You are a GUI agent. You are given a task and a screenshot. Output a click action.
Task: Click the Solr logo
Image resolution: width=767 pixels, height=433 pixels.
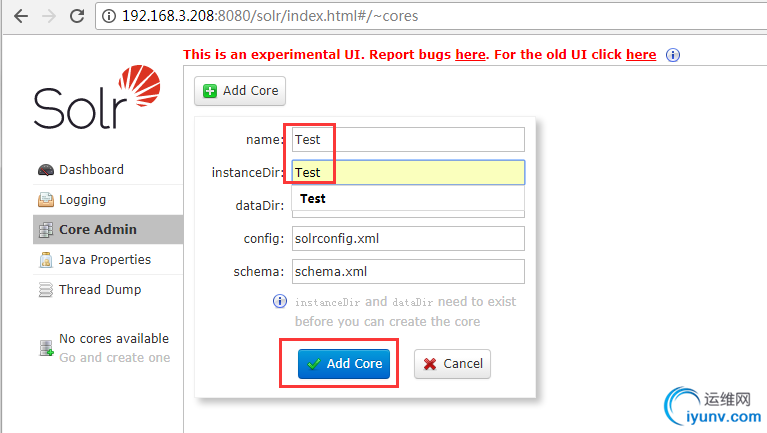(x=97, y=97)
